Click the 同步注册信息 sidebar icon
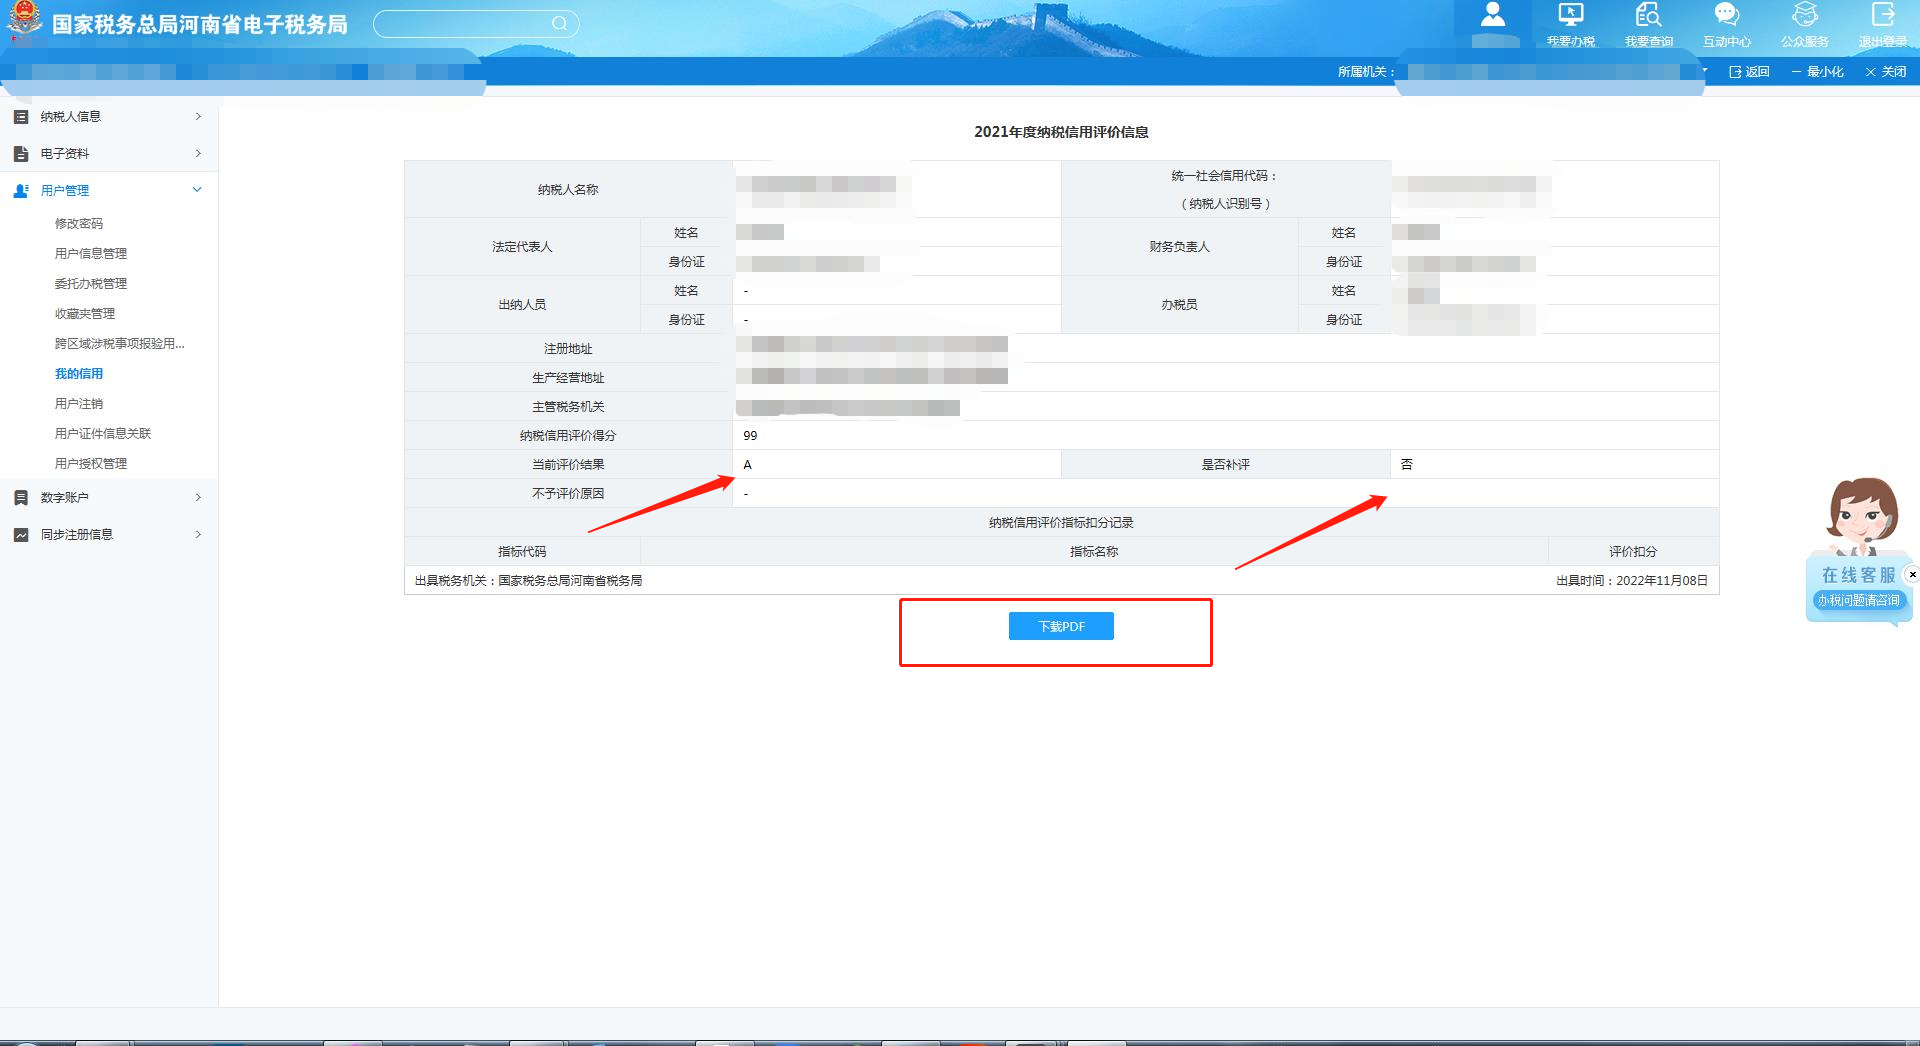 pos(21,535)
